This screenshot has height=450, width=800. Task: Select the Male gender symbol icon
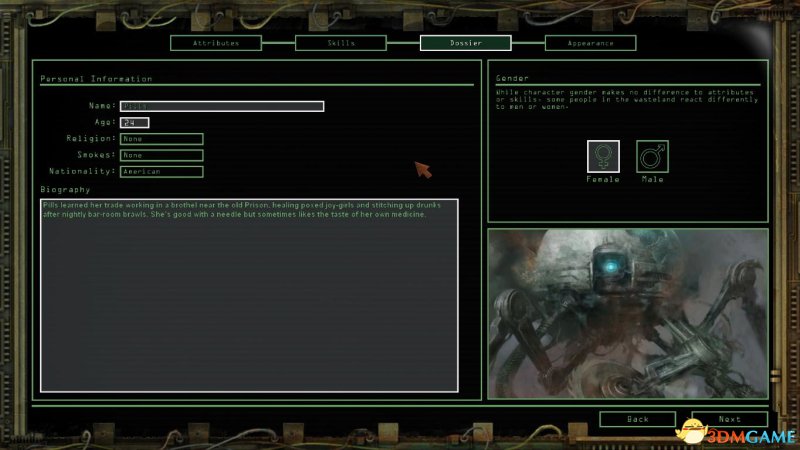coord(652,156)
